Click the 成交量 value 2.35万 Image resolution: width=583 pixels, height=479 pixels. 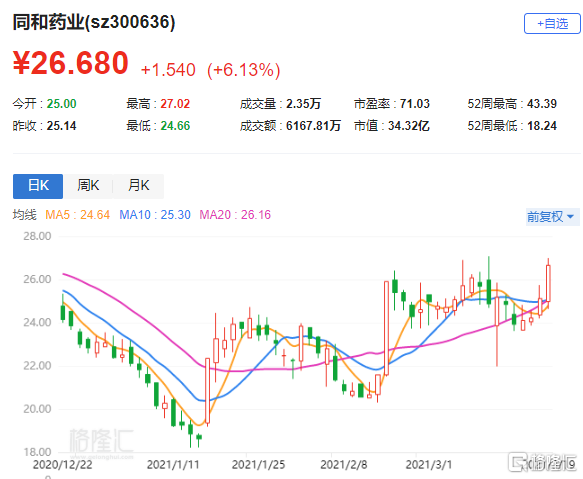tap(303, 104)
